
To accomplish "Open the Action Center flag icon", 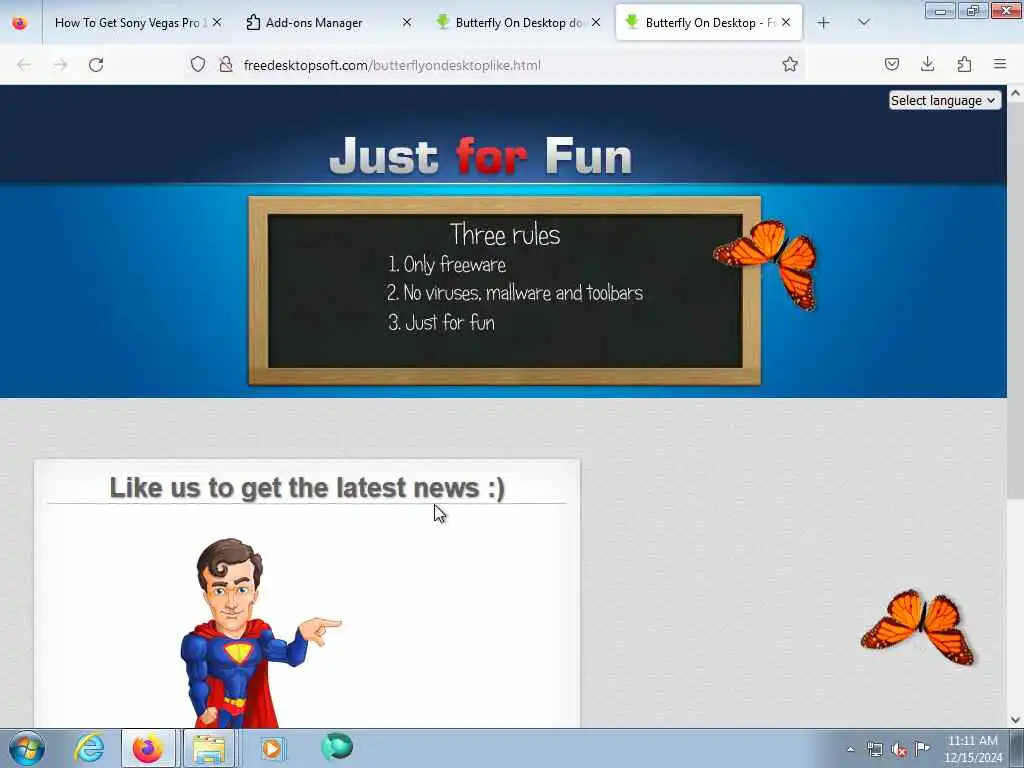I will (922, 749).
